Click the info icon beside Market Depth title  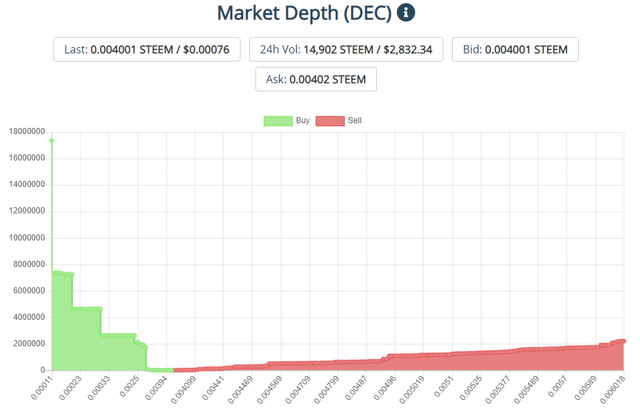[x=406, y=12]
